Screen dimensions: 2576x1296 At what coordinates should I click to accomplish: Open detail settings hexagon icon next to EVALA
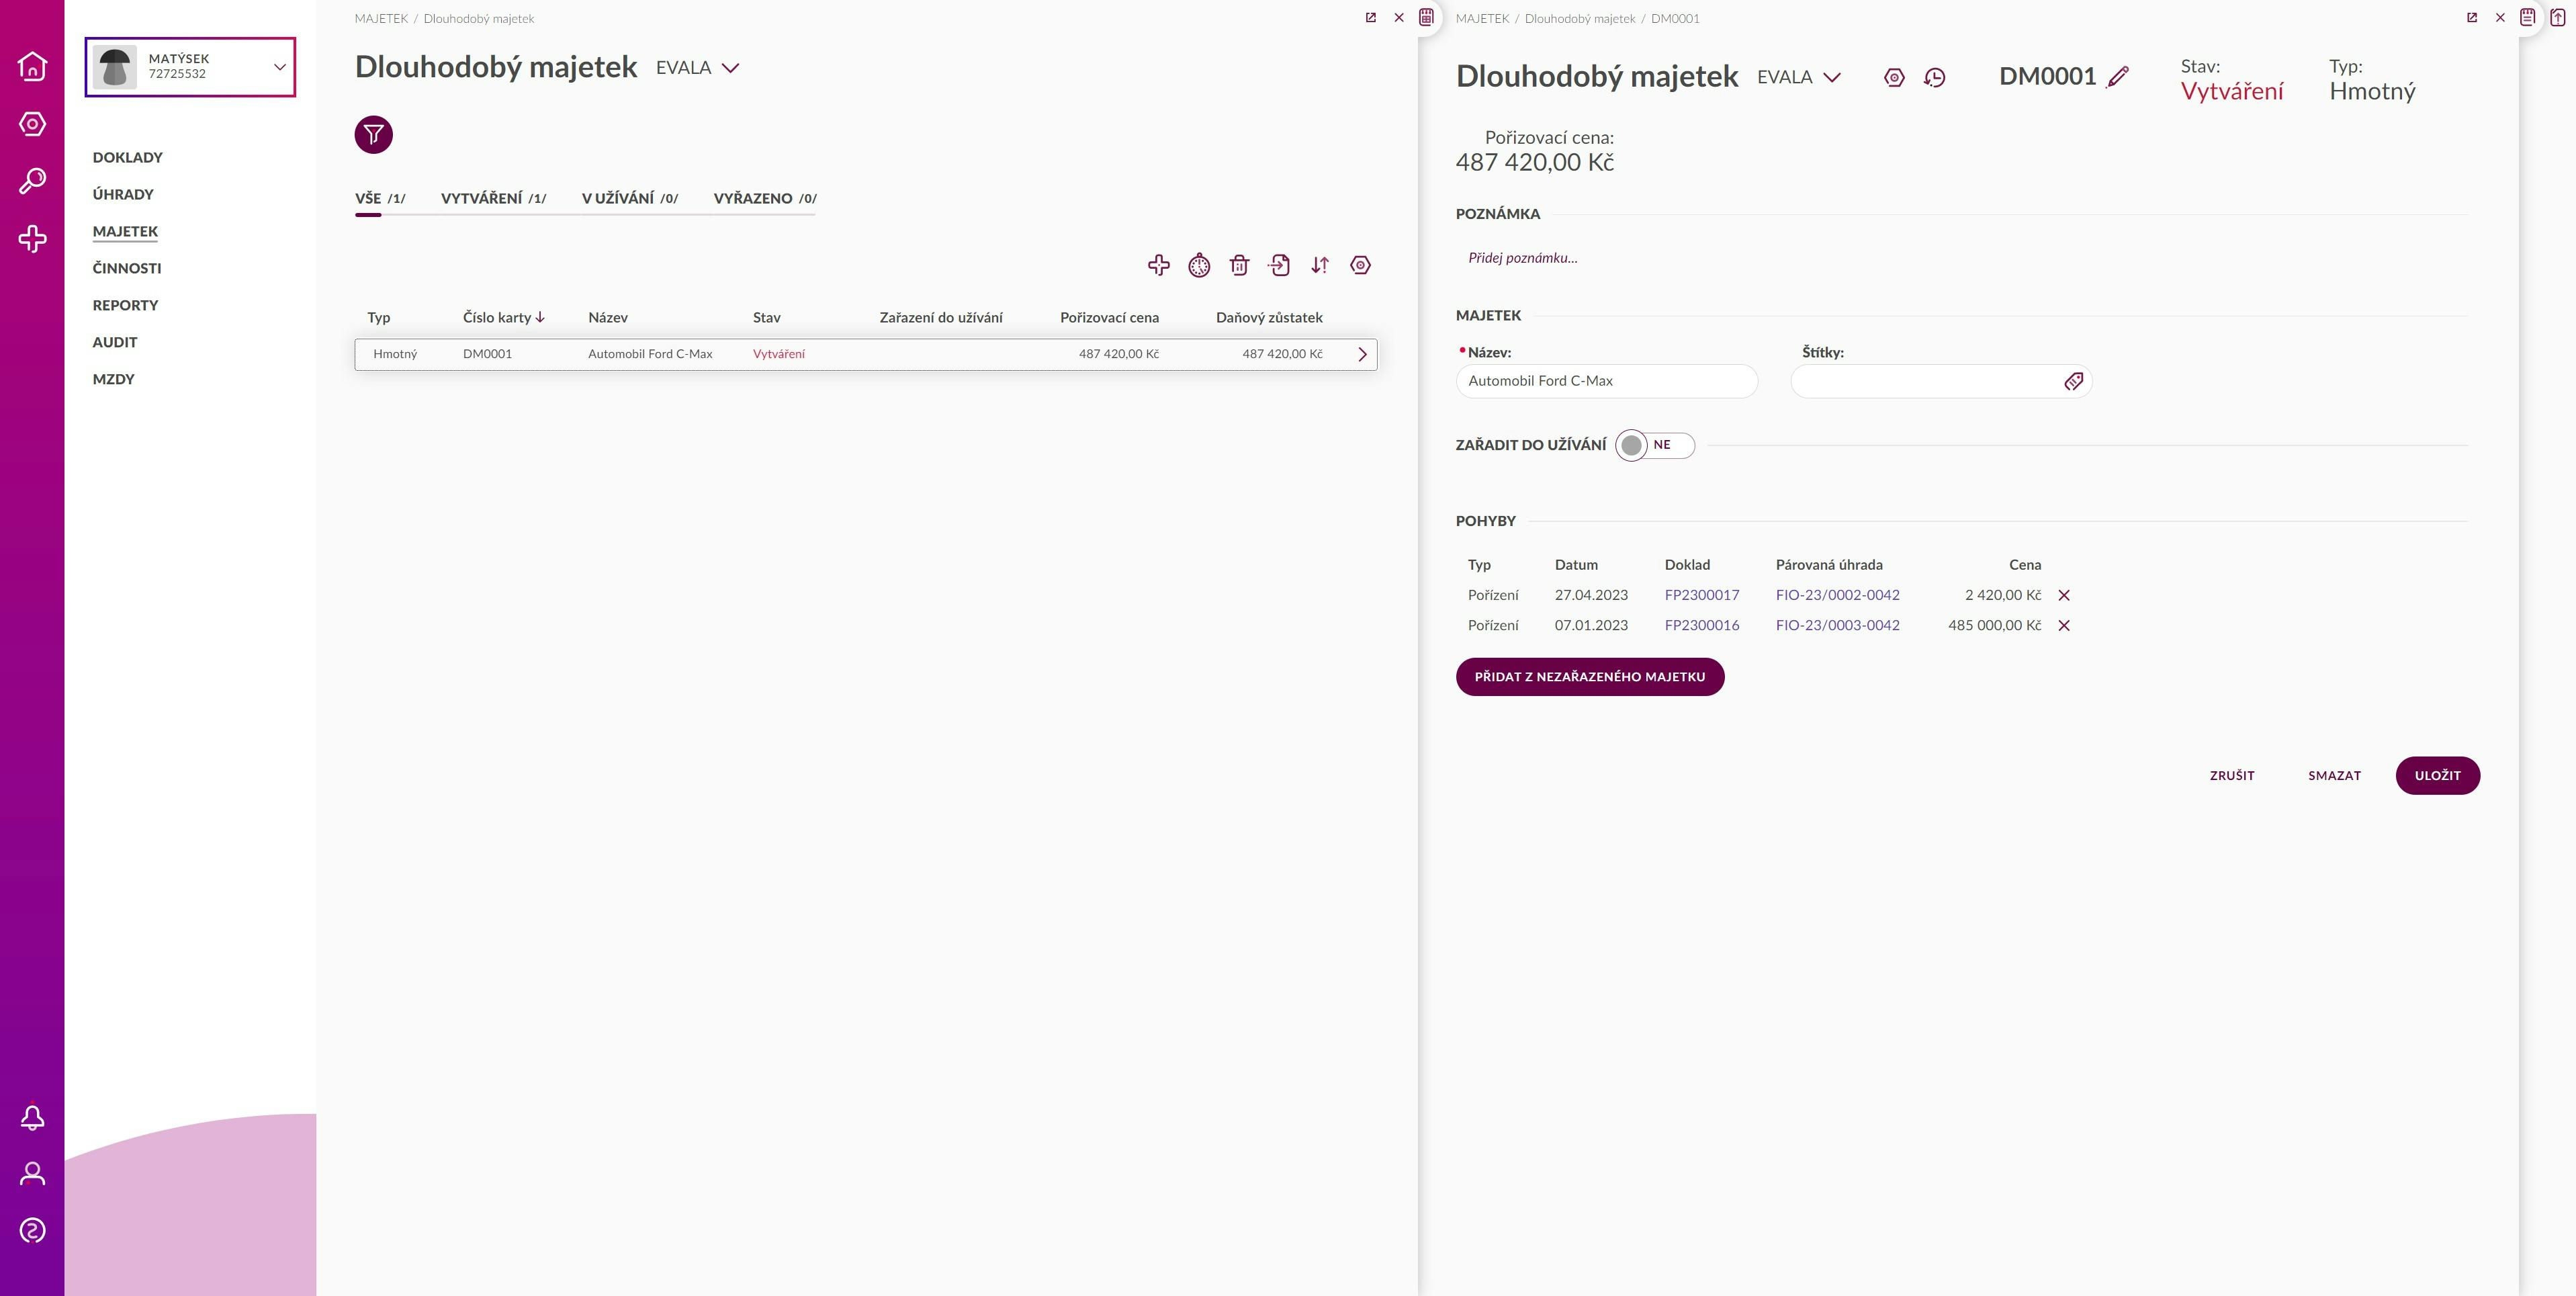click(x=1894, y=77)
